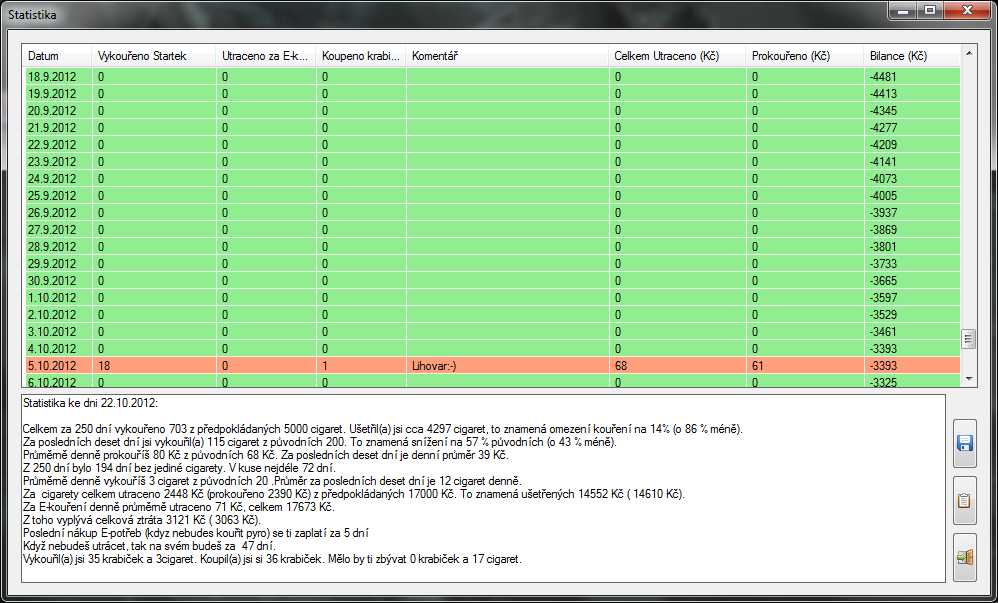Select the 22.9.2012 date cell
The image size is (998, 603).
[x=59, y=145]
